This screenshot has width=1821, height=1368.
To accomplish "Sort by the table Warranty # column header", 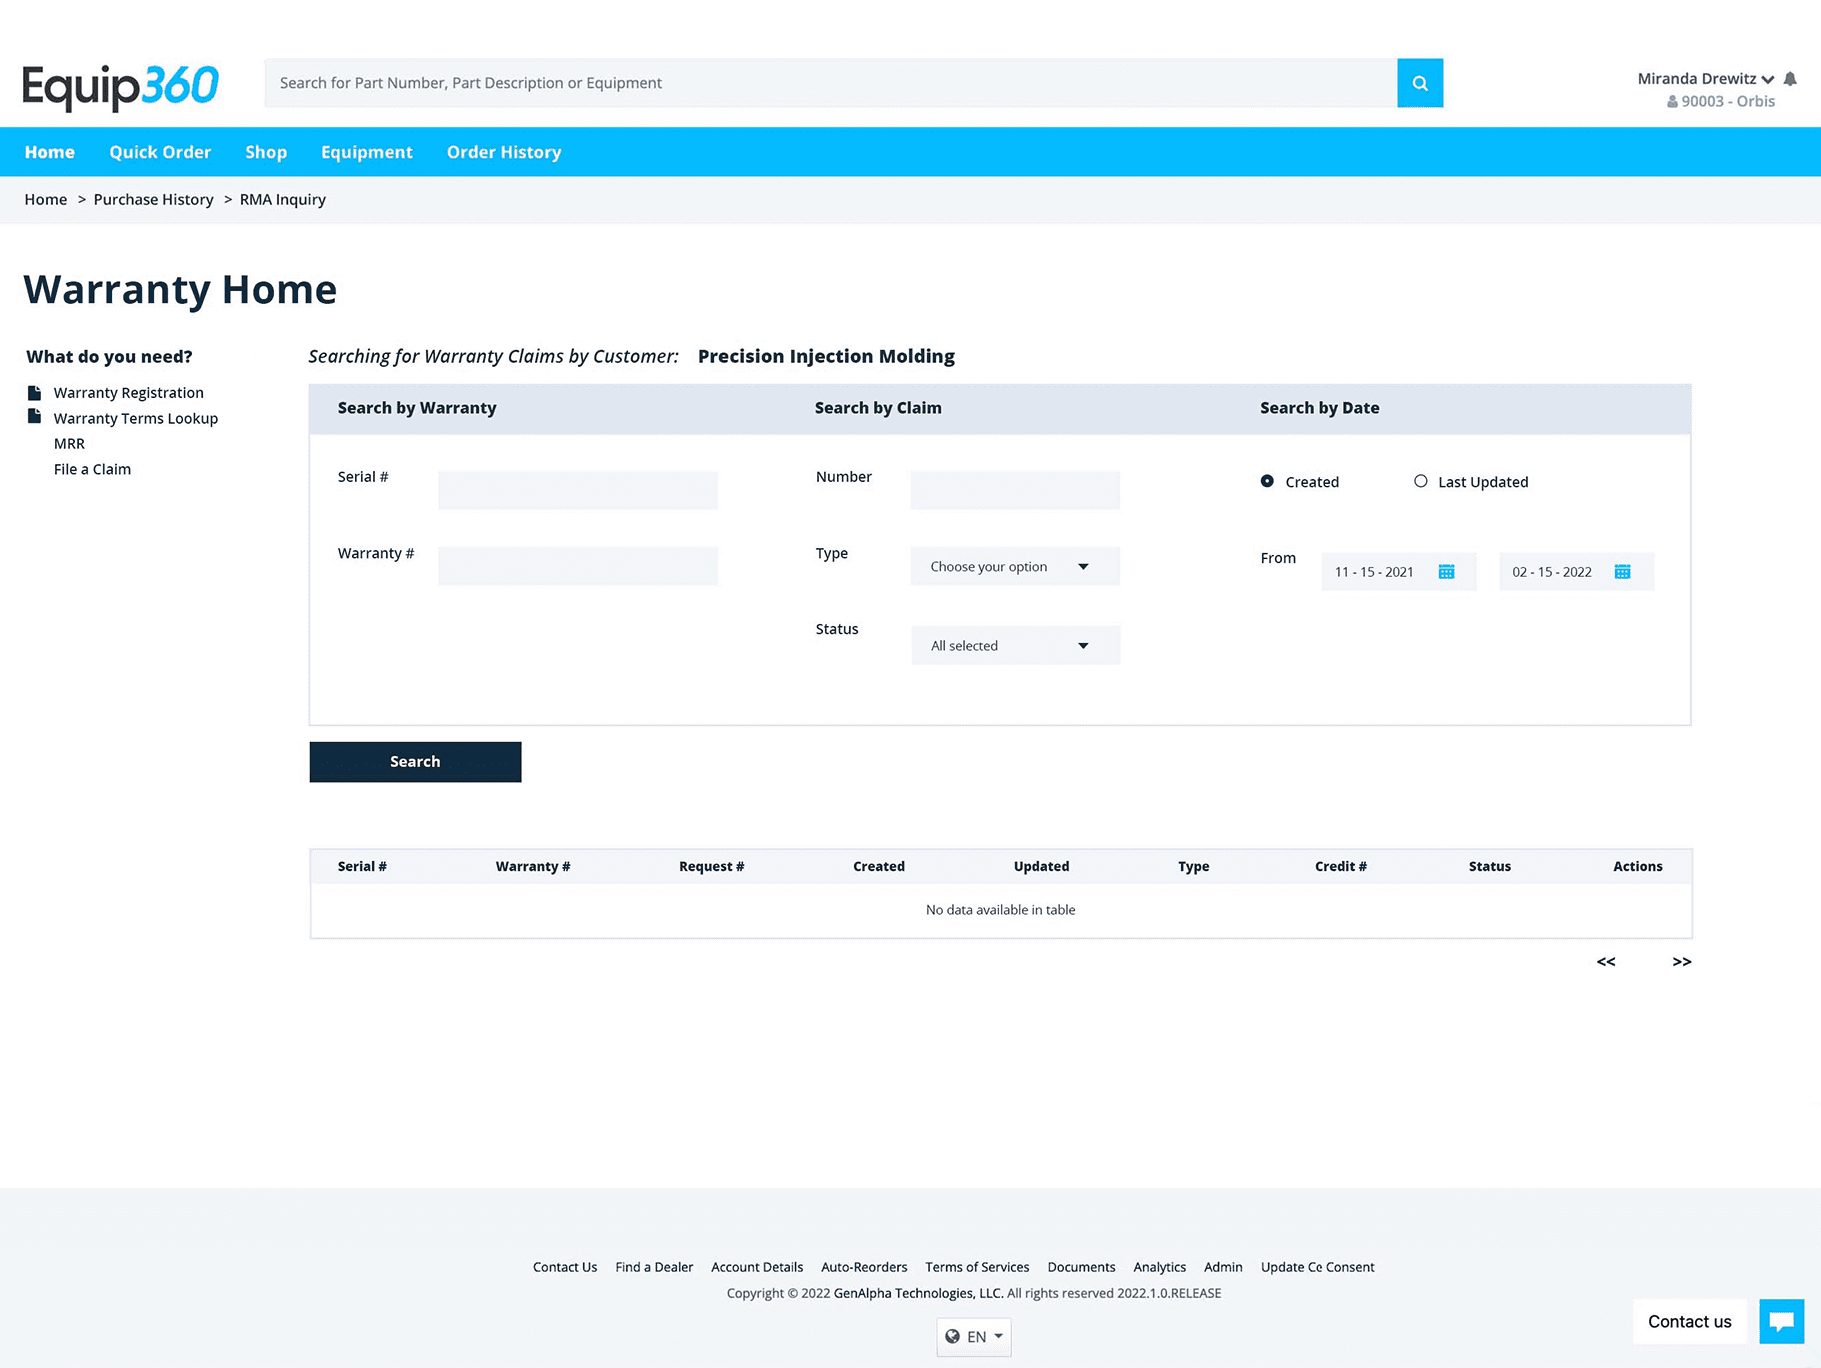I will [533, 866].
